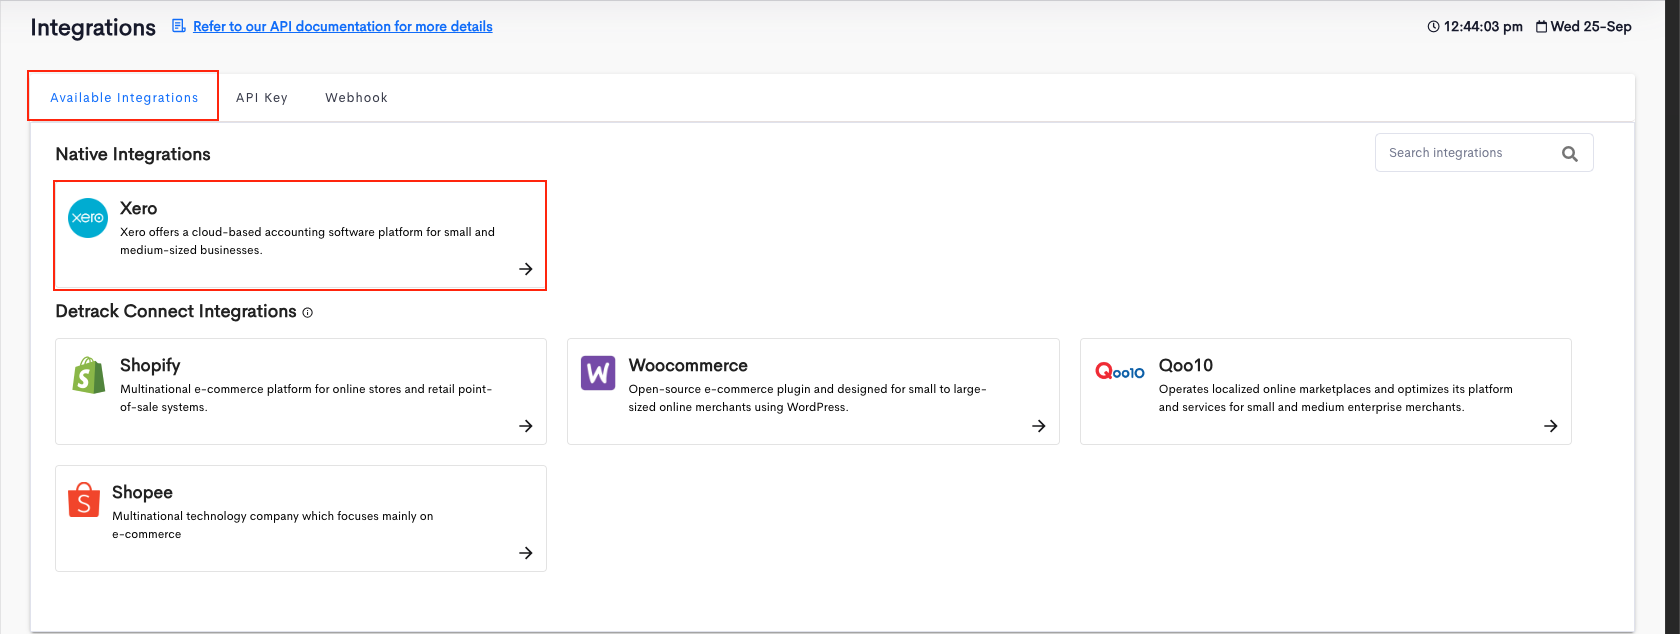Select the Available Integrations tab
The height and width of the screenshot is (634, 1680).
click(124, 98)
